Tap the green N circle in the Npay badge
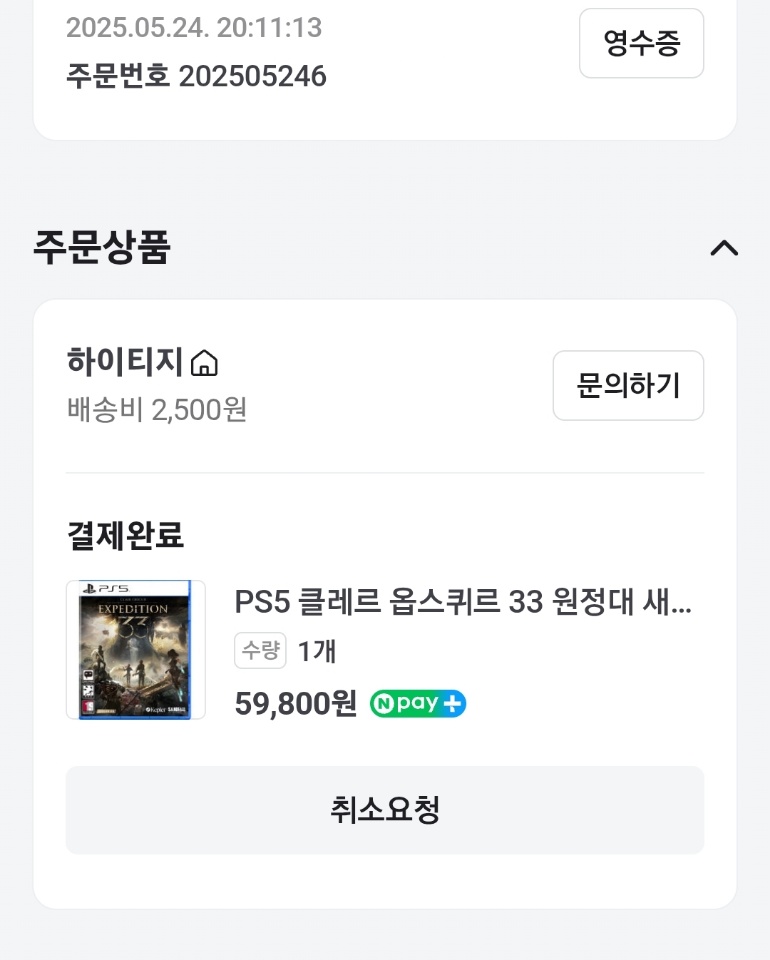 coord(383,703)
